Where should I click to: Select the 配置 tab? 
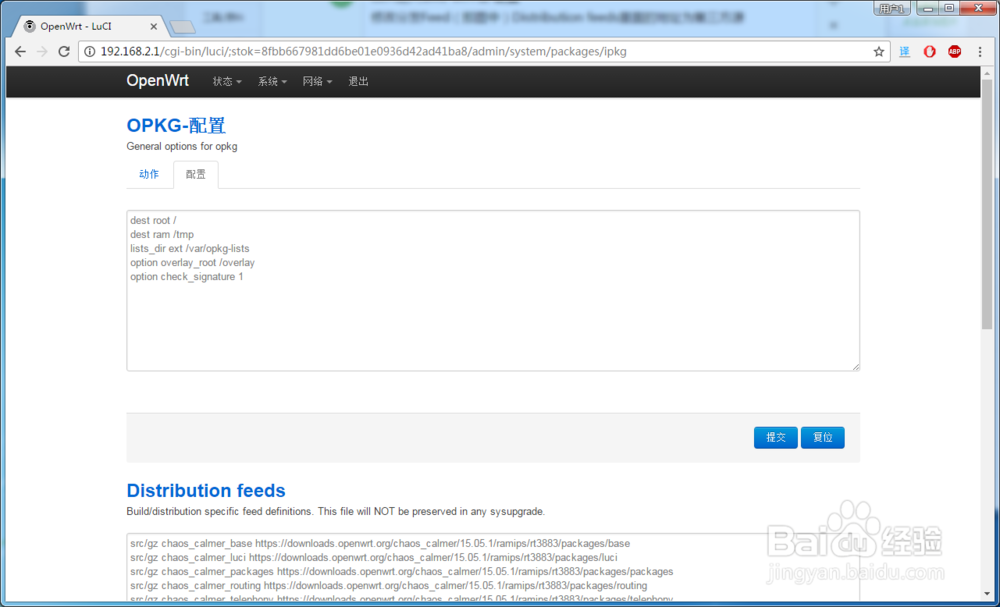pos(196,174)
